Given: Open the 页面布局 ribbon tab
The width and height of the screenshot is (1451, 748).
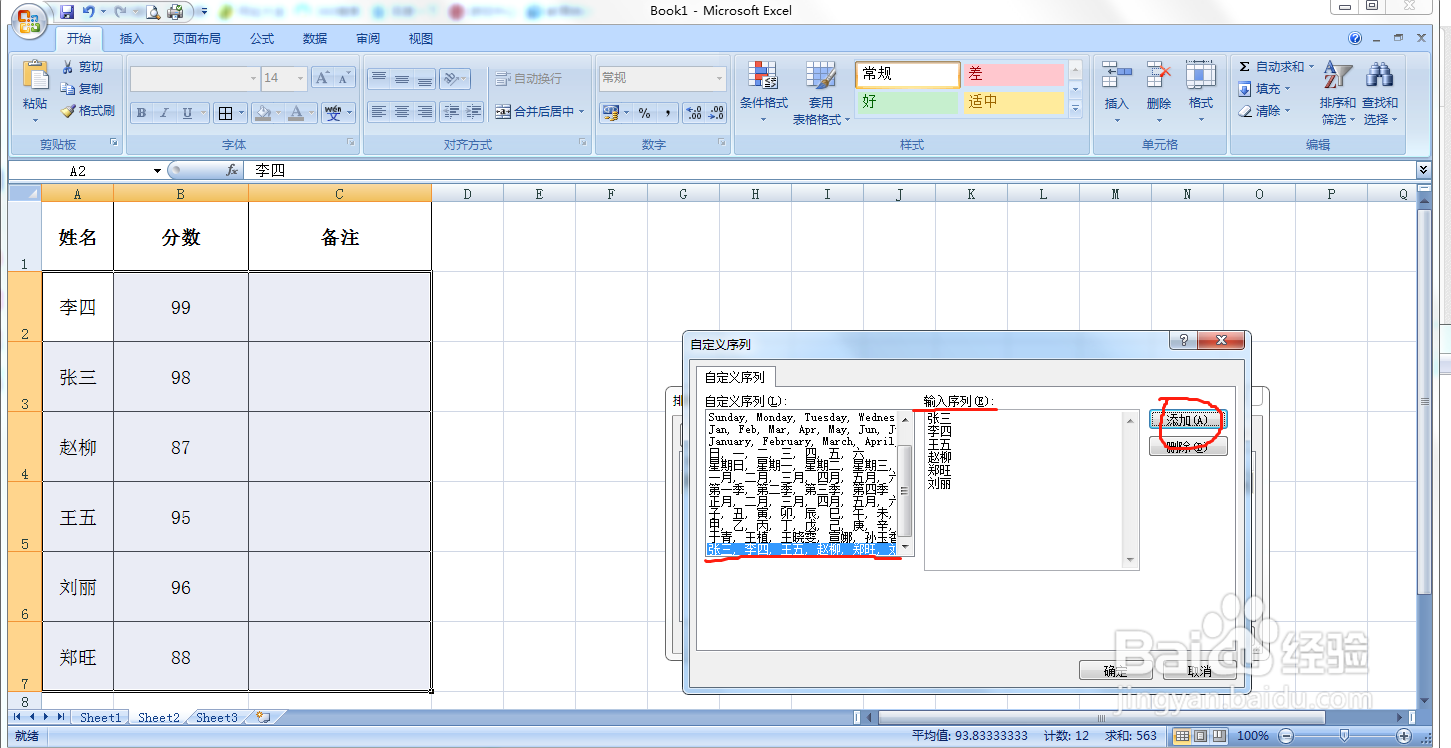Looking at the screenshot, I should [x=196, y=39].
